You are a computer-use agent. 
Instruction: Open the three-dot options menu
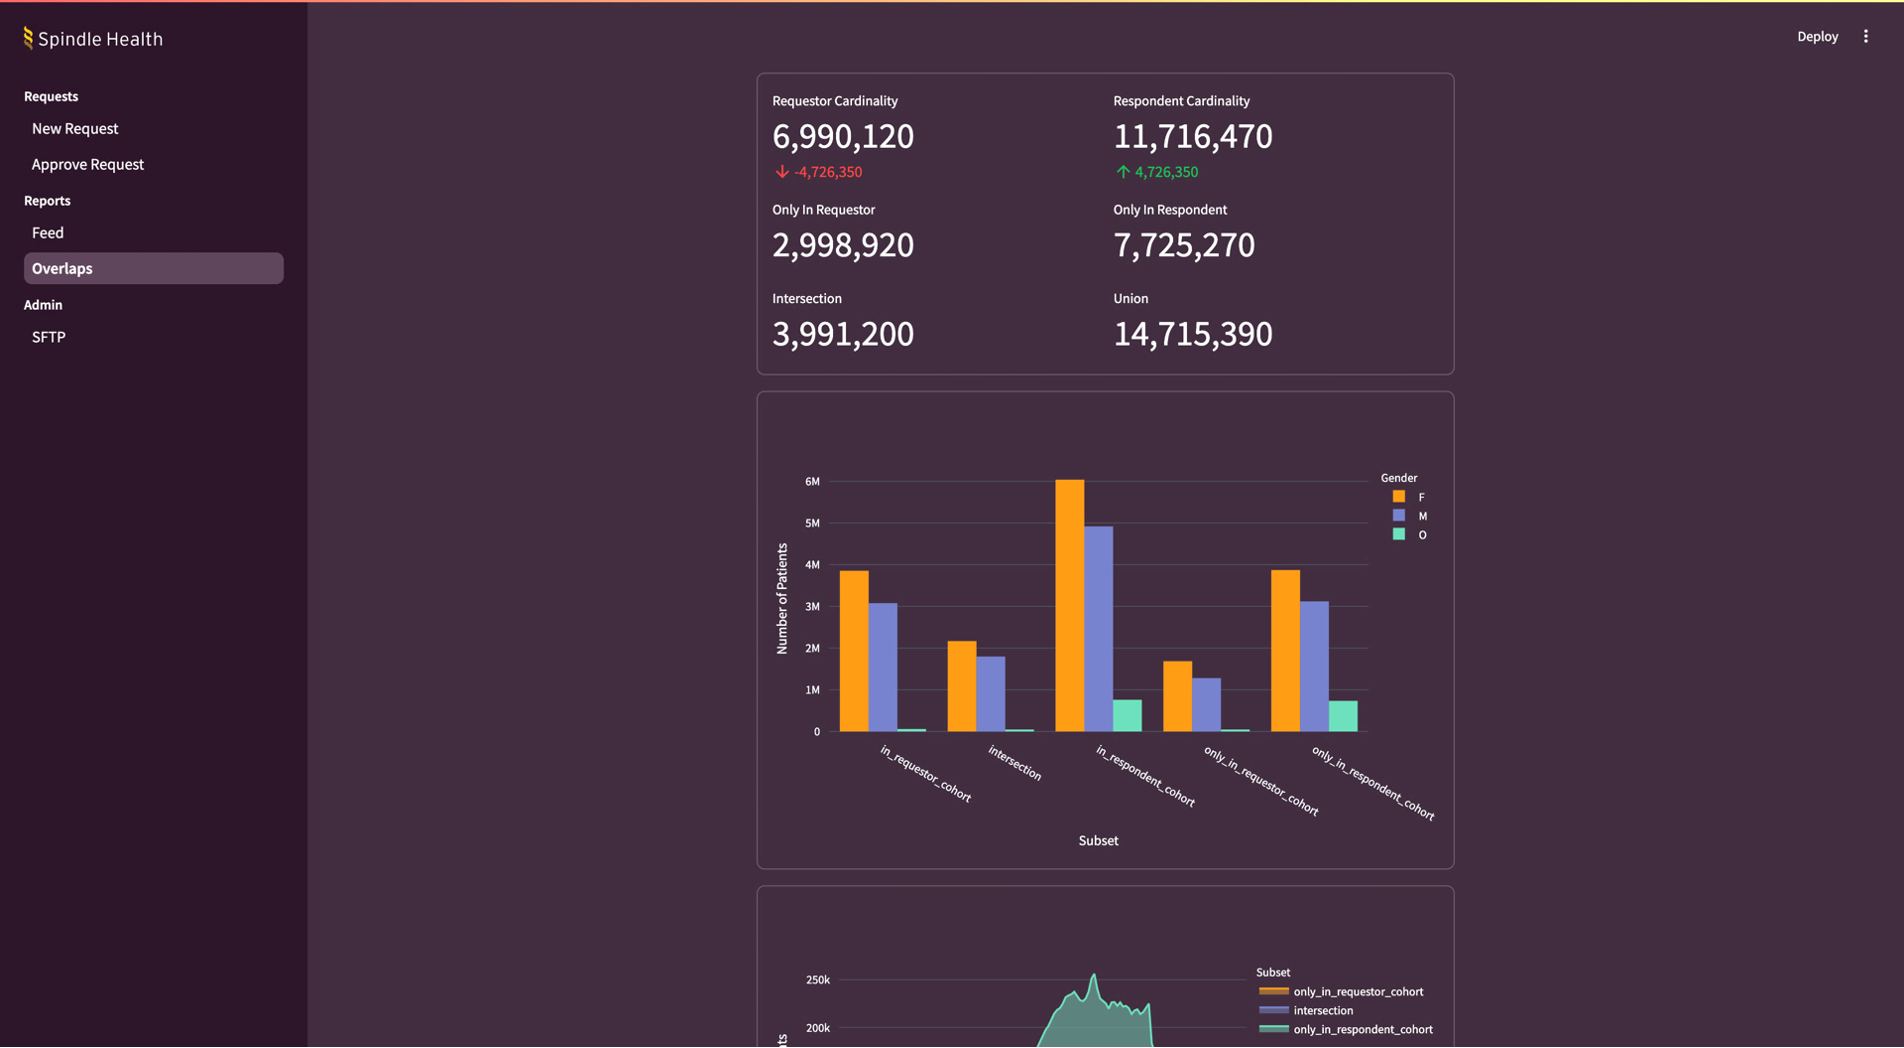[1866, 36]
